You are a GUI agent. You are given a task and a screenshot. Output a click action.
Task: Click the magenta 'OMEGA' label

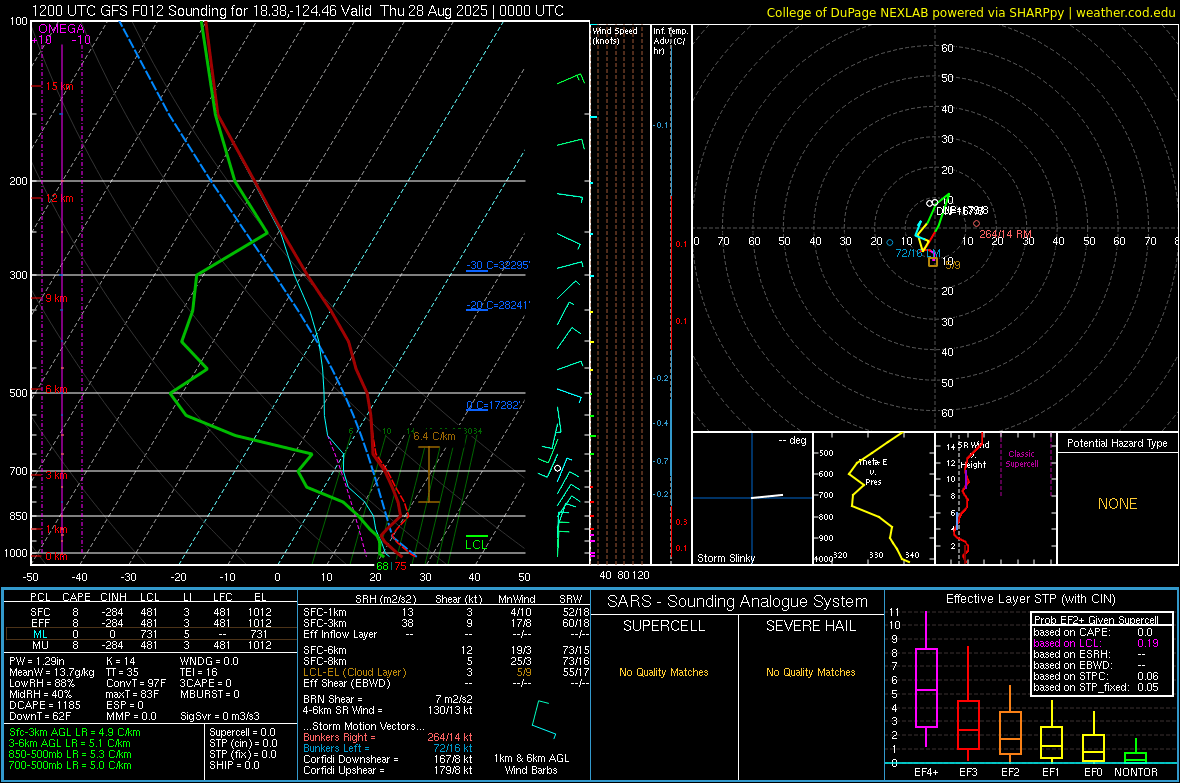pyautogui.click(x=62, y=29)
